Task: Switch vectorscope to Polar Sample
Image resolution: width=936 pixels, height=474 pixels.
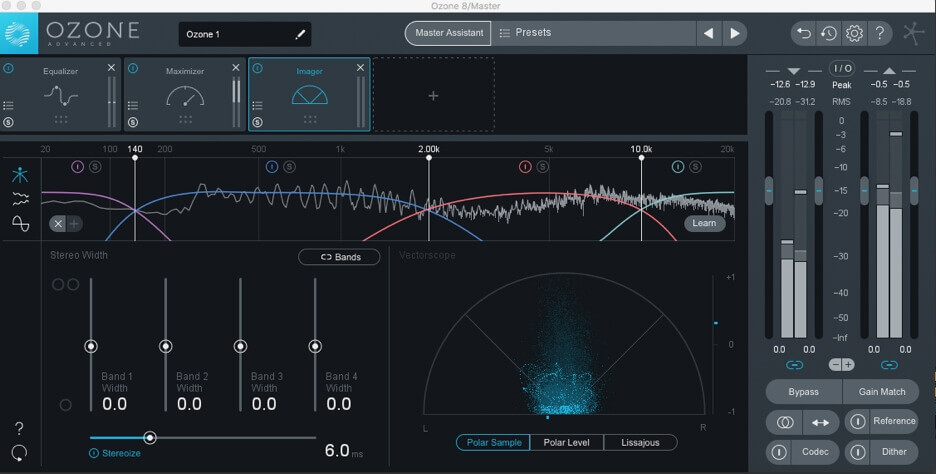Action: click(x=493, y=442)
